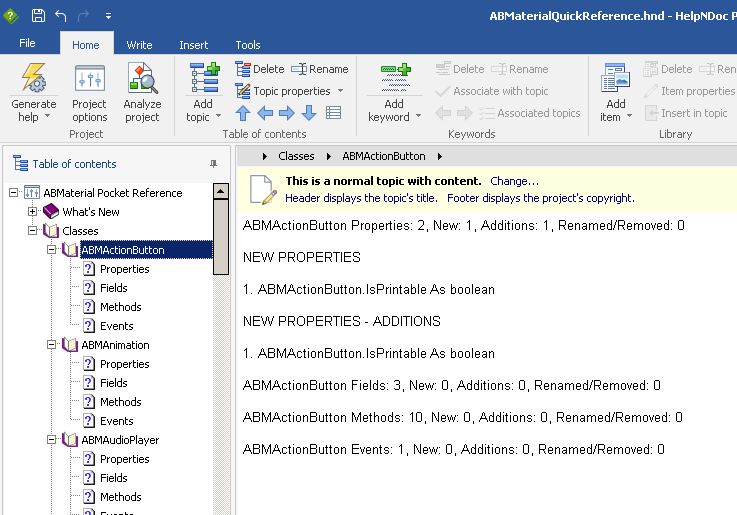Switch to the Home ribbon tab
This screenshot has width=737, height=515.
[86, 45]
